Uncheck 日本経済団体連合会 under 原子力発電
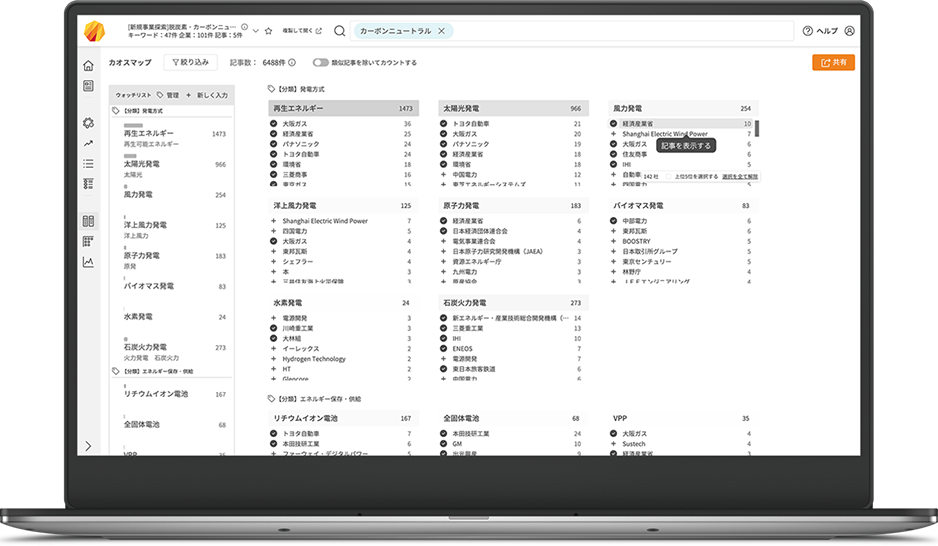 (x=443, y=231)
